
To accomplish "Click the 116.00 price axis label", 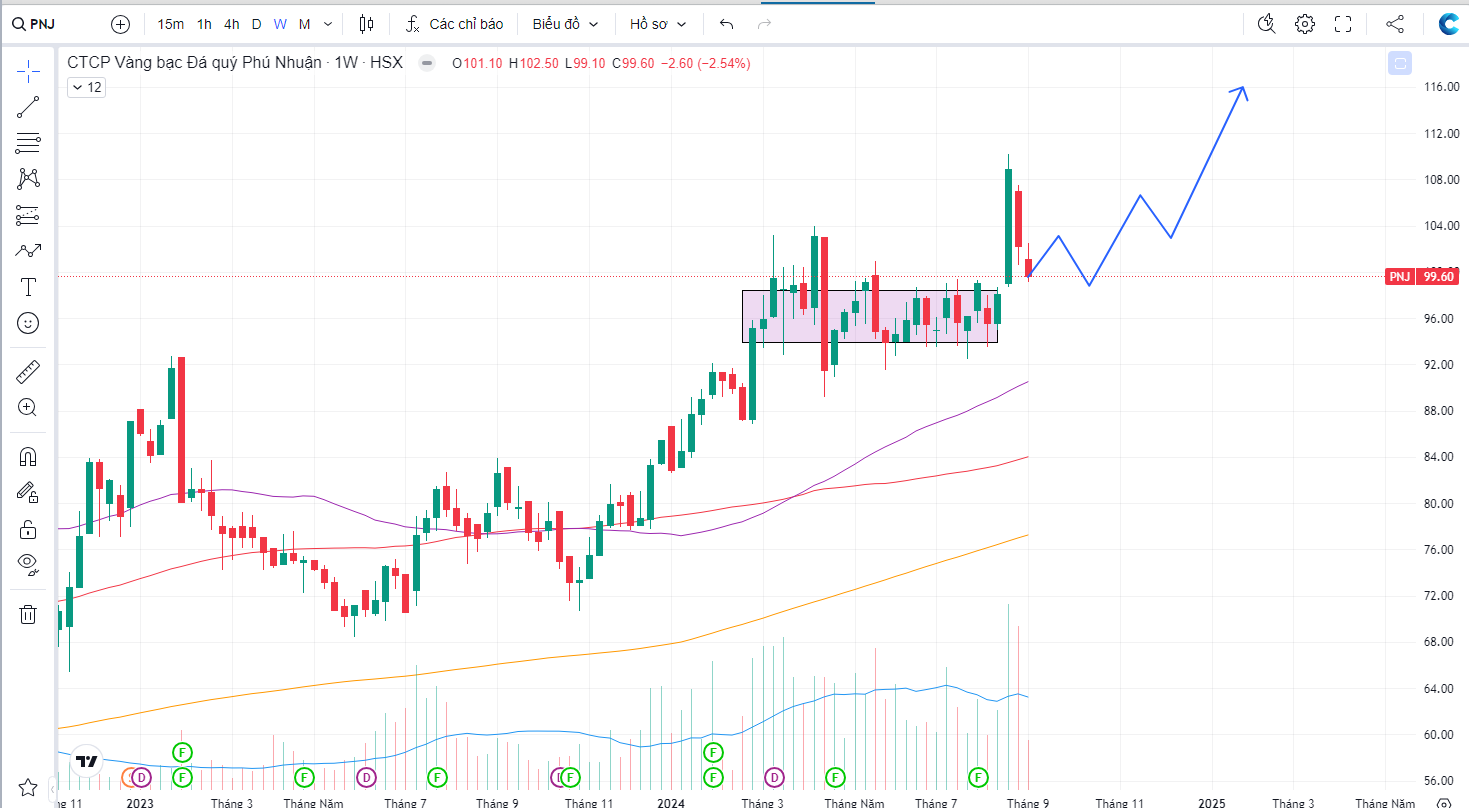I will (1440, 87).
